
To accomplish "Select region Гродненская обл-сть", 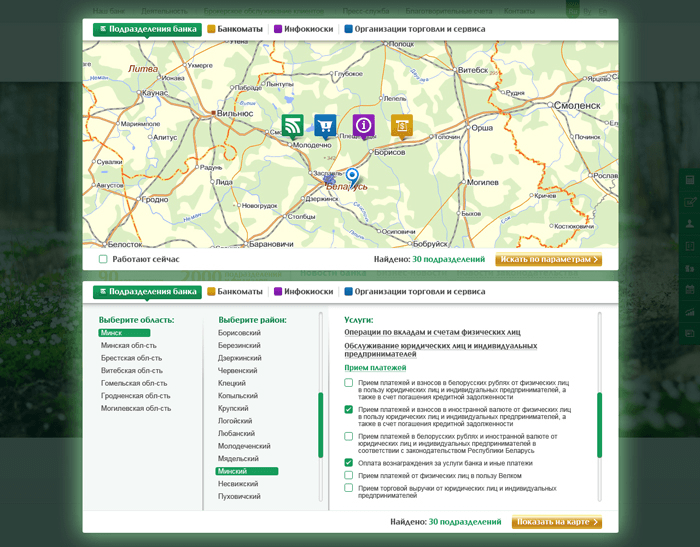I will tap(135, 395).
